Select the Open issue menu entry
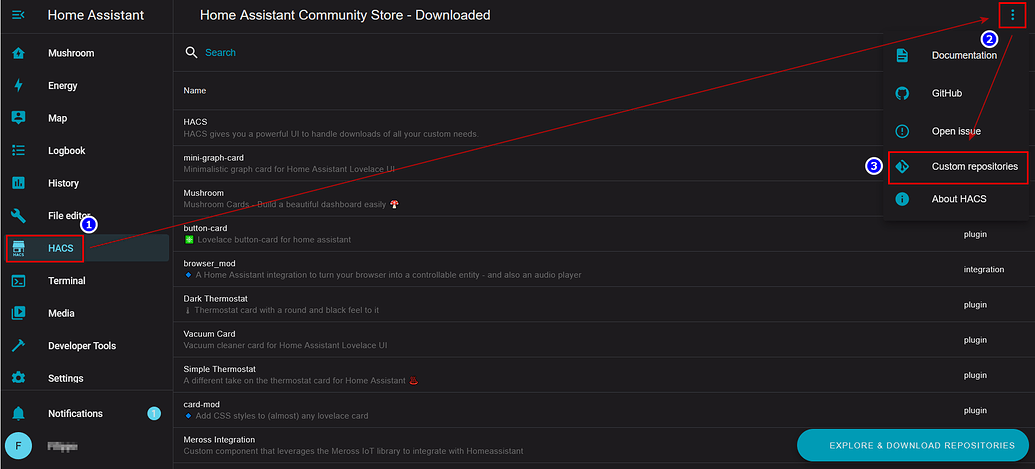This screenshot has width=1035, height=469. click(x=955, y=131)
